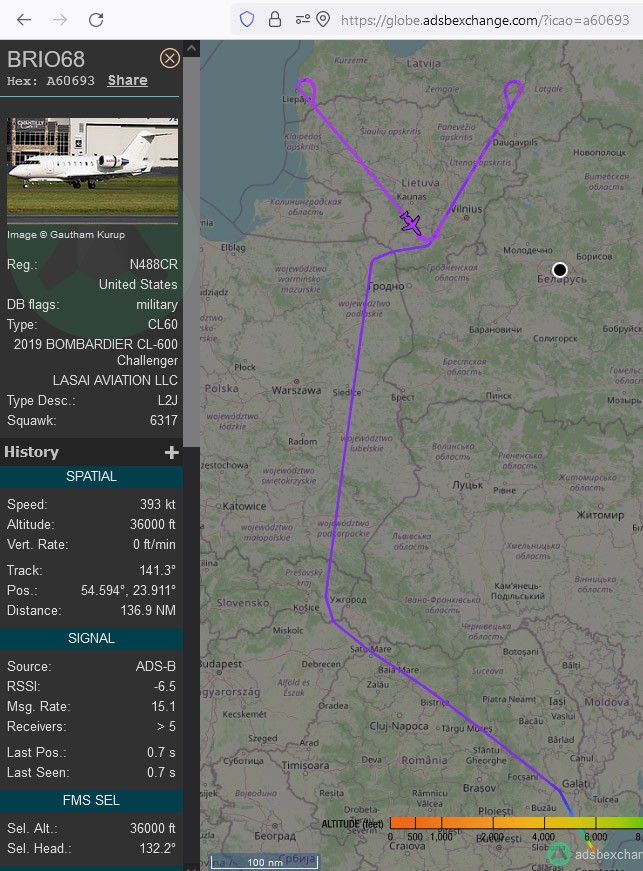Viewport: 643px width, 871px height.
Task: Reload the page with refresh icon
Action: click(x=96, y=20)
